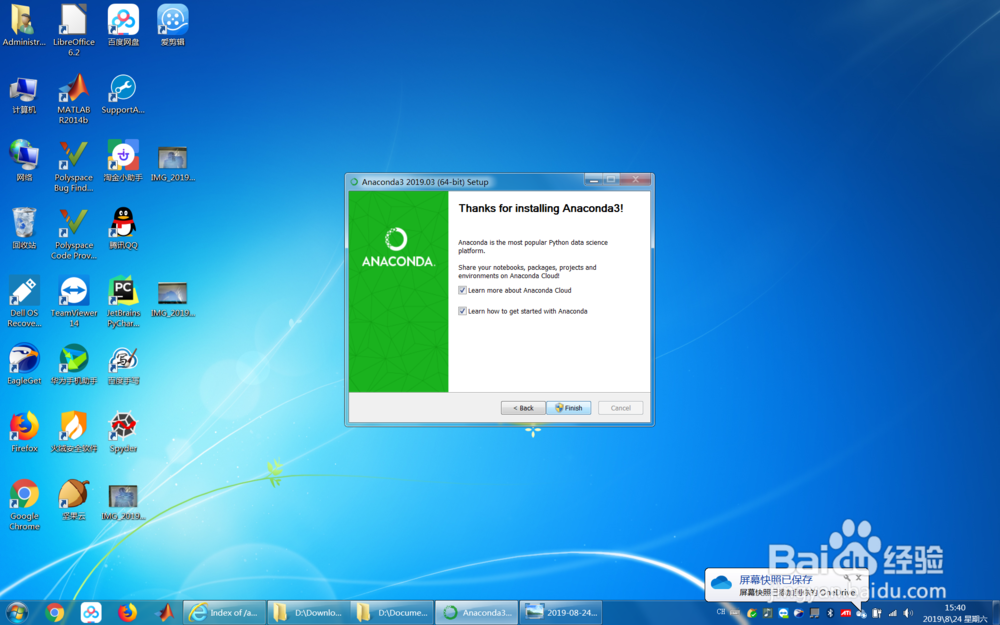1000x625 pixels.
Task: Open MATLAB pinned on the taskbar
Action: tap(164, 613)
